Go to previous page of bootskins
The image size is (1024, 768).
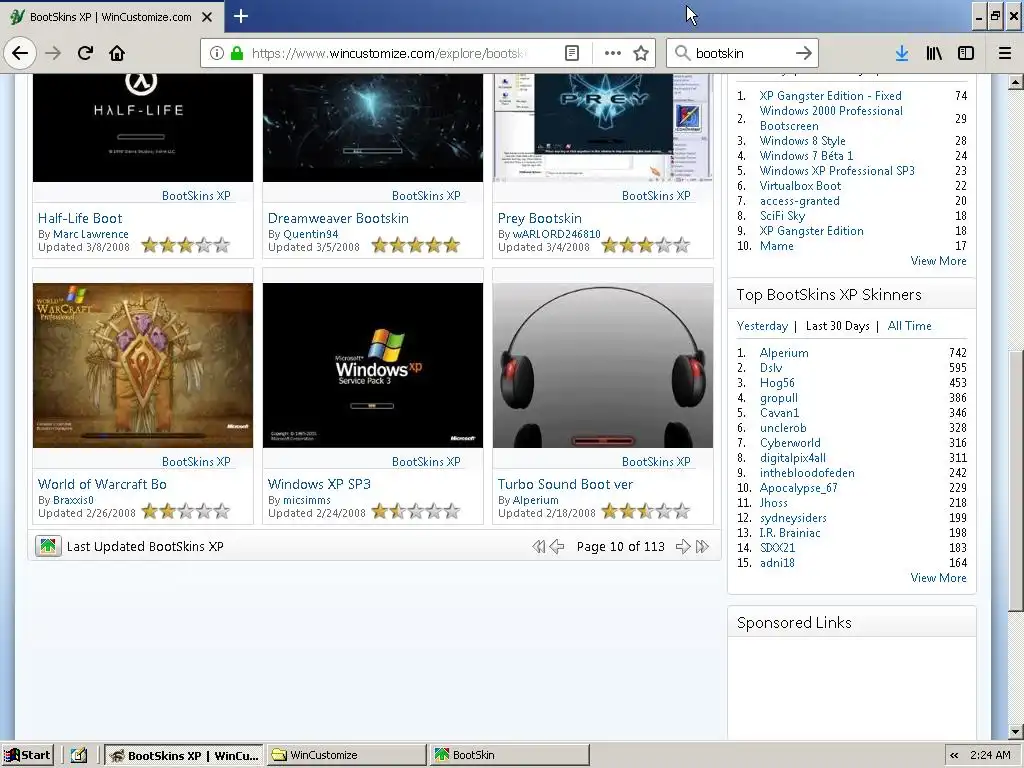coord(556,547)
